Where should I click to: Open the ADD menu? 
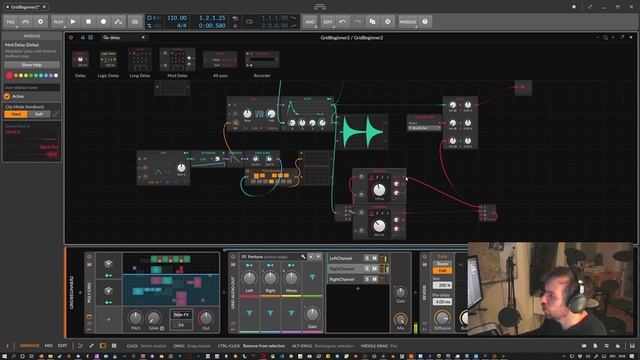[310, 22]
